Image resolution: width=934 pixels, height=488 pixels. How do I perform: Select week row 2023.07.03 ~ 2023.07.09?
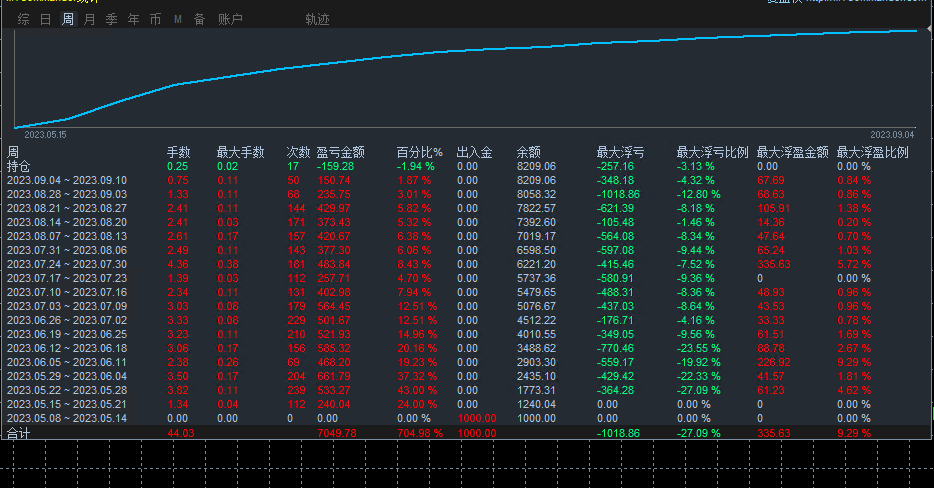466,306
